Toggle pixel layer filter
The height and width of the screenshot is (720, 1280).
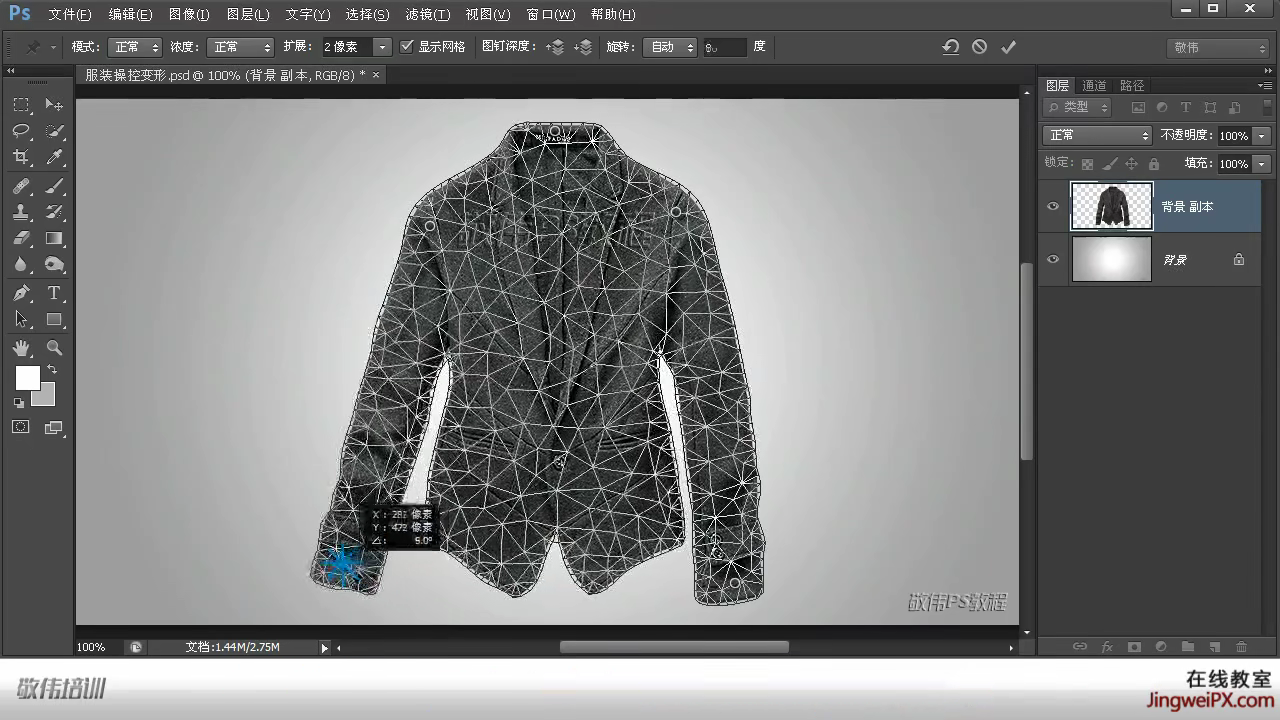click(1138, 107)
